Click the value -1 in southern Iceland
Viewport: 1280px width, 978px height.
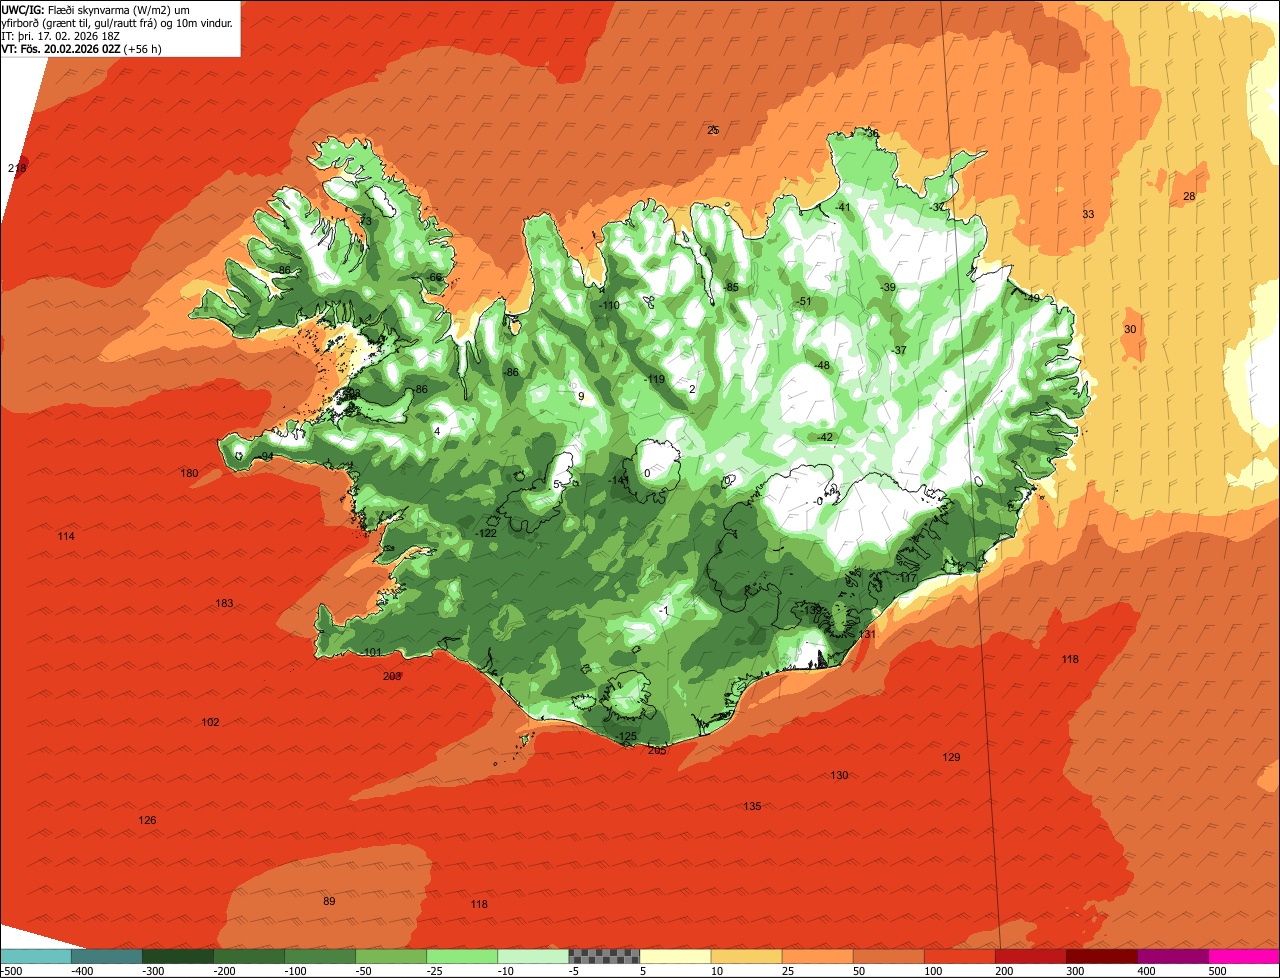tap(664, 610)
